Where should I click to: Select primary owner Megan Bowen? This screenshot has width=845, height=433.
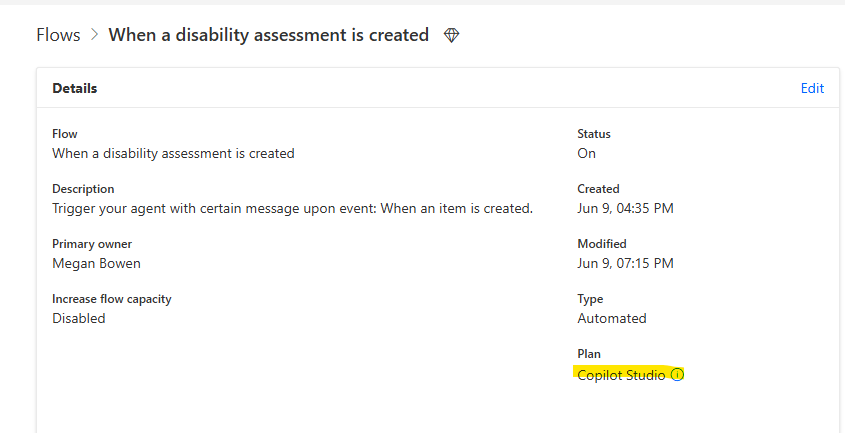click(96, 263)
